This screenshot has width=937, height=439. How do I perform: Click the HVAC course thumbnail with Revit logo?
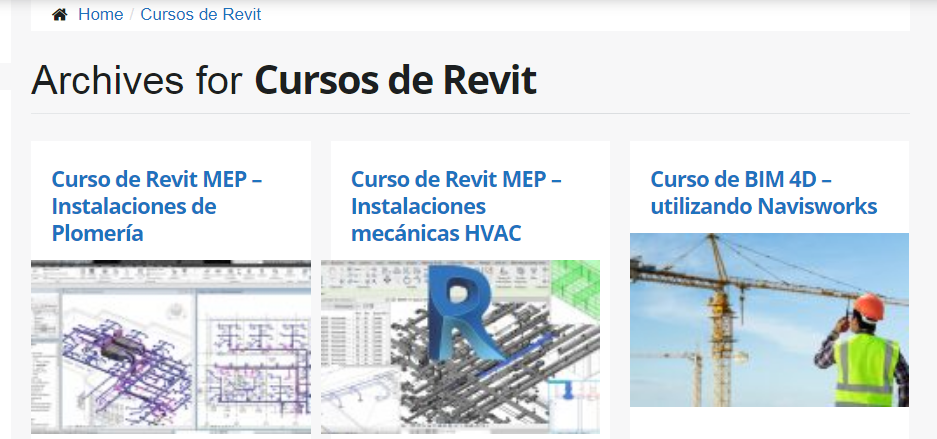coord(460,346)
